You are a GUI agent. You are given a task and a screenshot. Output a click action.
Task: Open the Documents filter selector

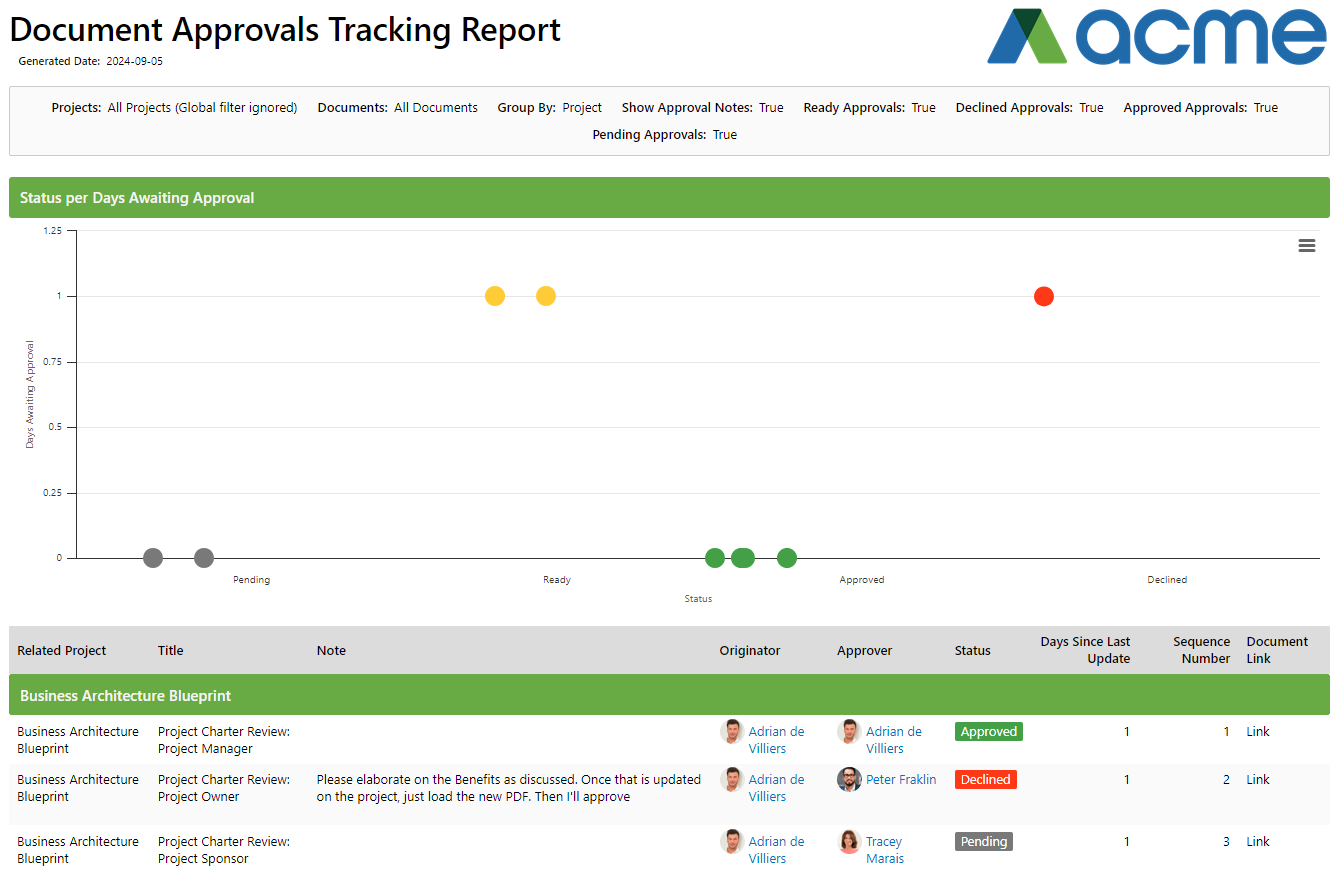tap(435, 107)
